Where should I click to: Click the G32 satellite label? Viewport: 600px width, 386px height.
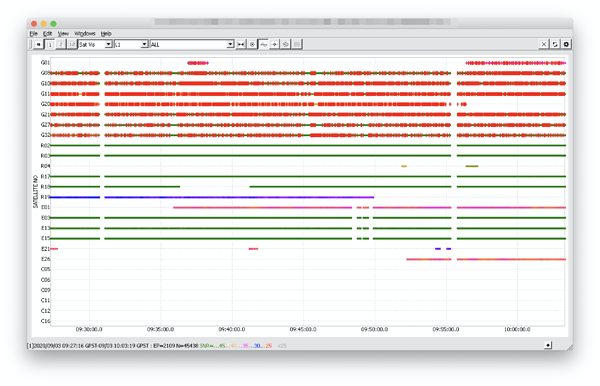click(45, 135)
